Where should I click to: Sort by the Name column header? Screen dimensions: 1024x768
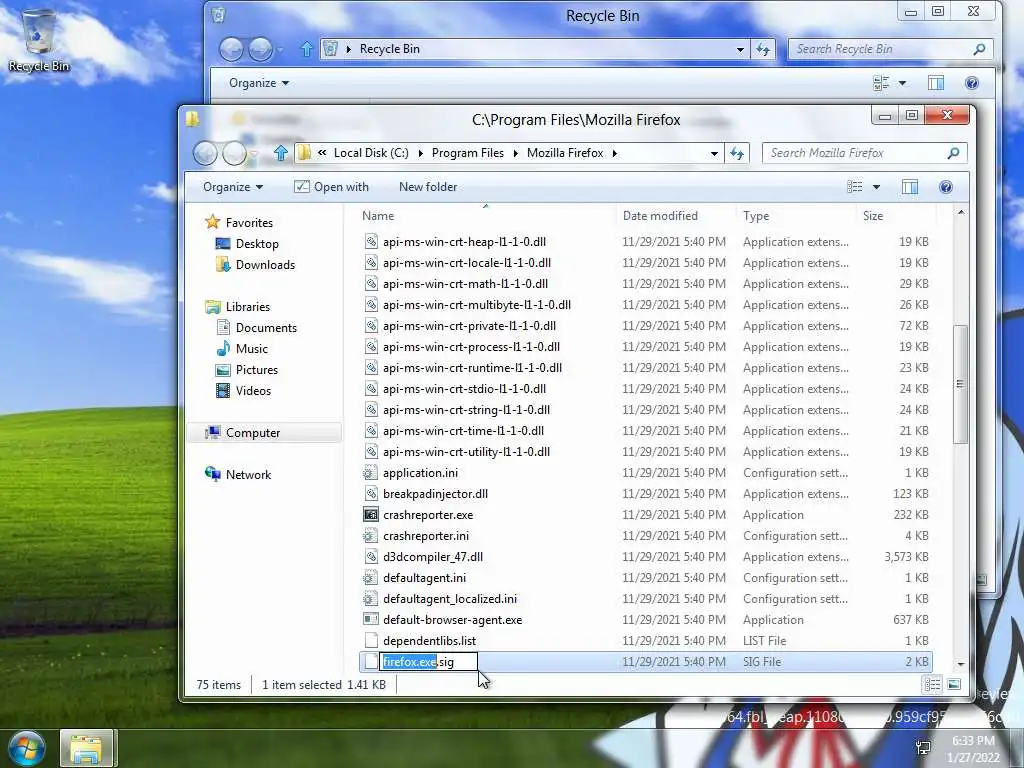pos(487,216)
